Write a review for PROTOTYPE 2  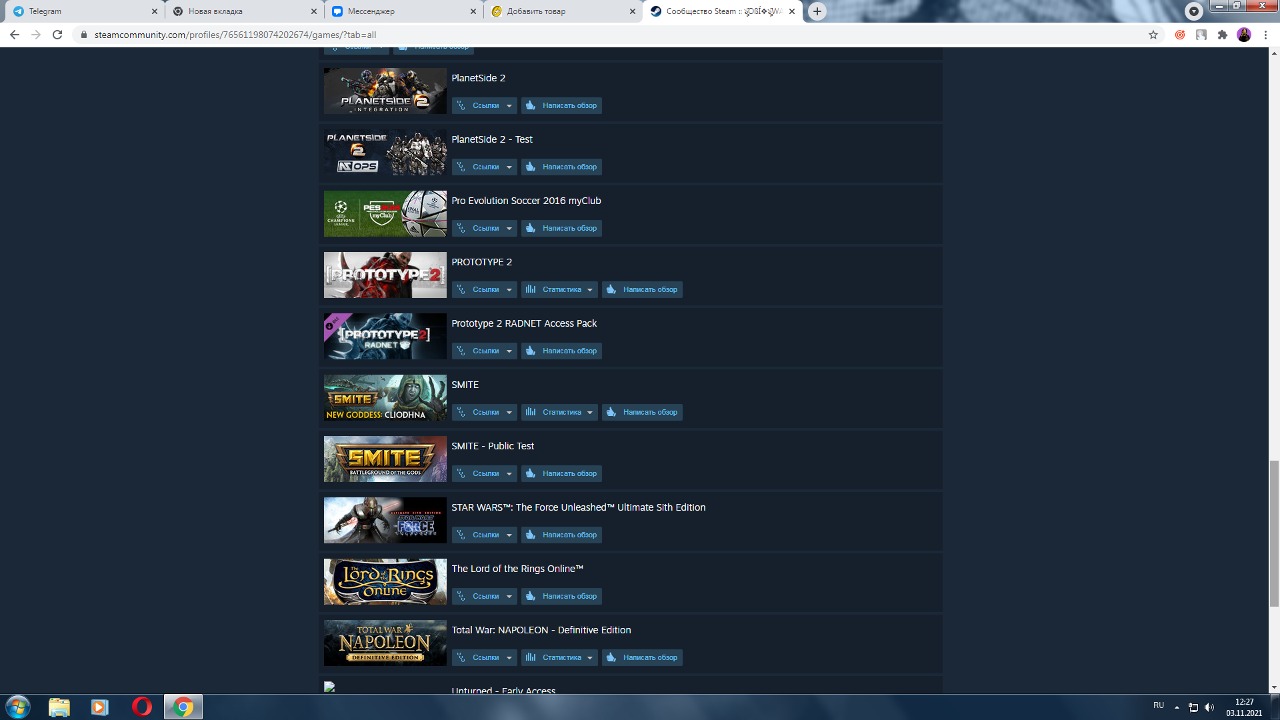[x=642, y=289]
